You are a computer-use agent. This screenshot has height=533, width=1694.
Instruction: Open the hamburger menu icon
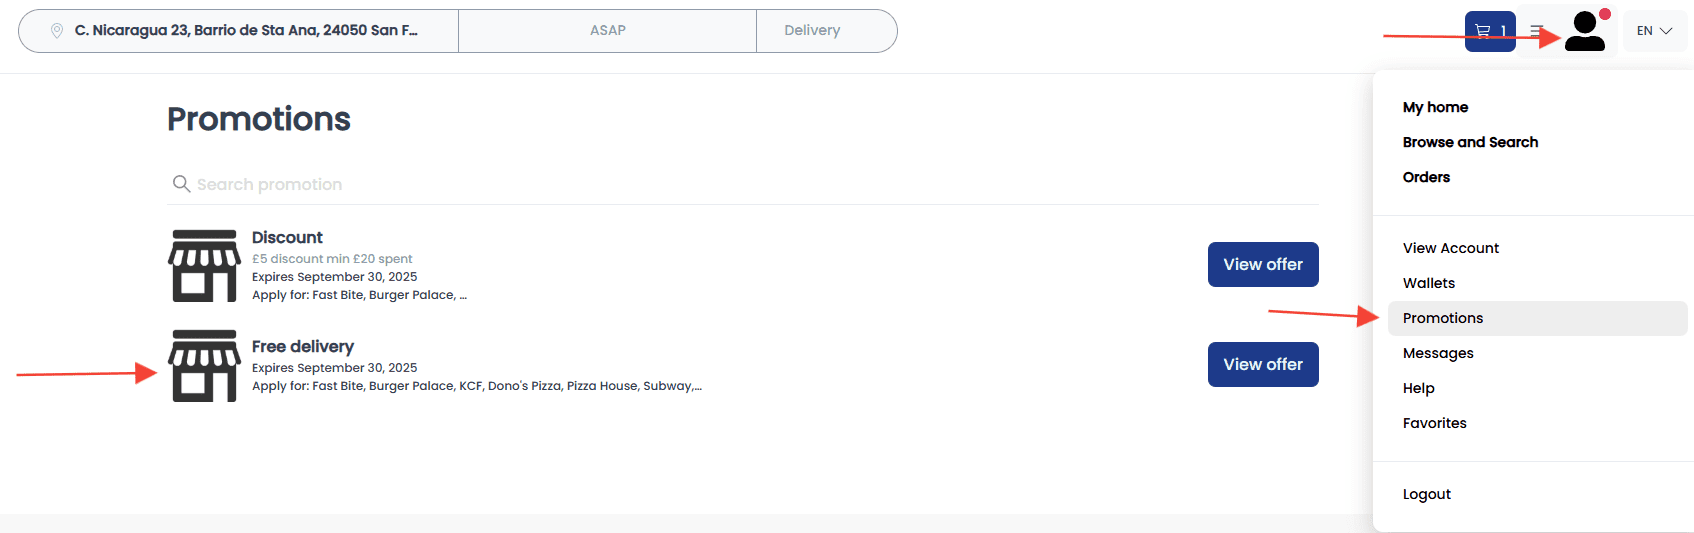(1537, 31)
